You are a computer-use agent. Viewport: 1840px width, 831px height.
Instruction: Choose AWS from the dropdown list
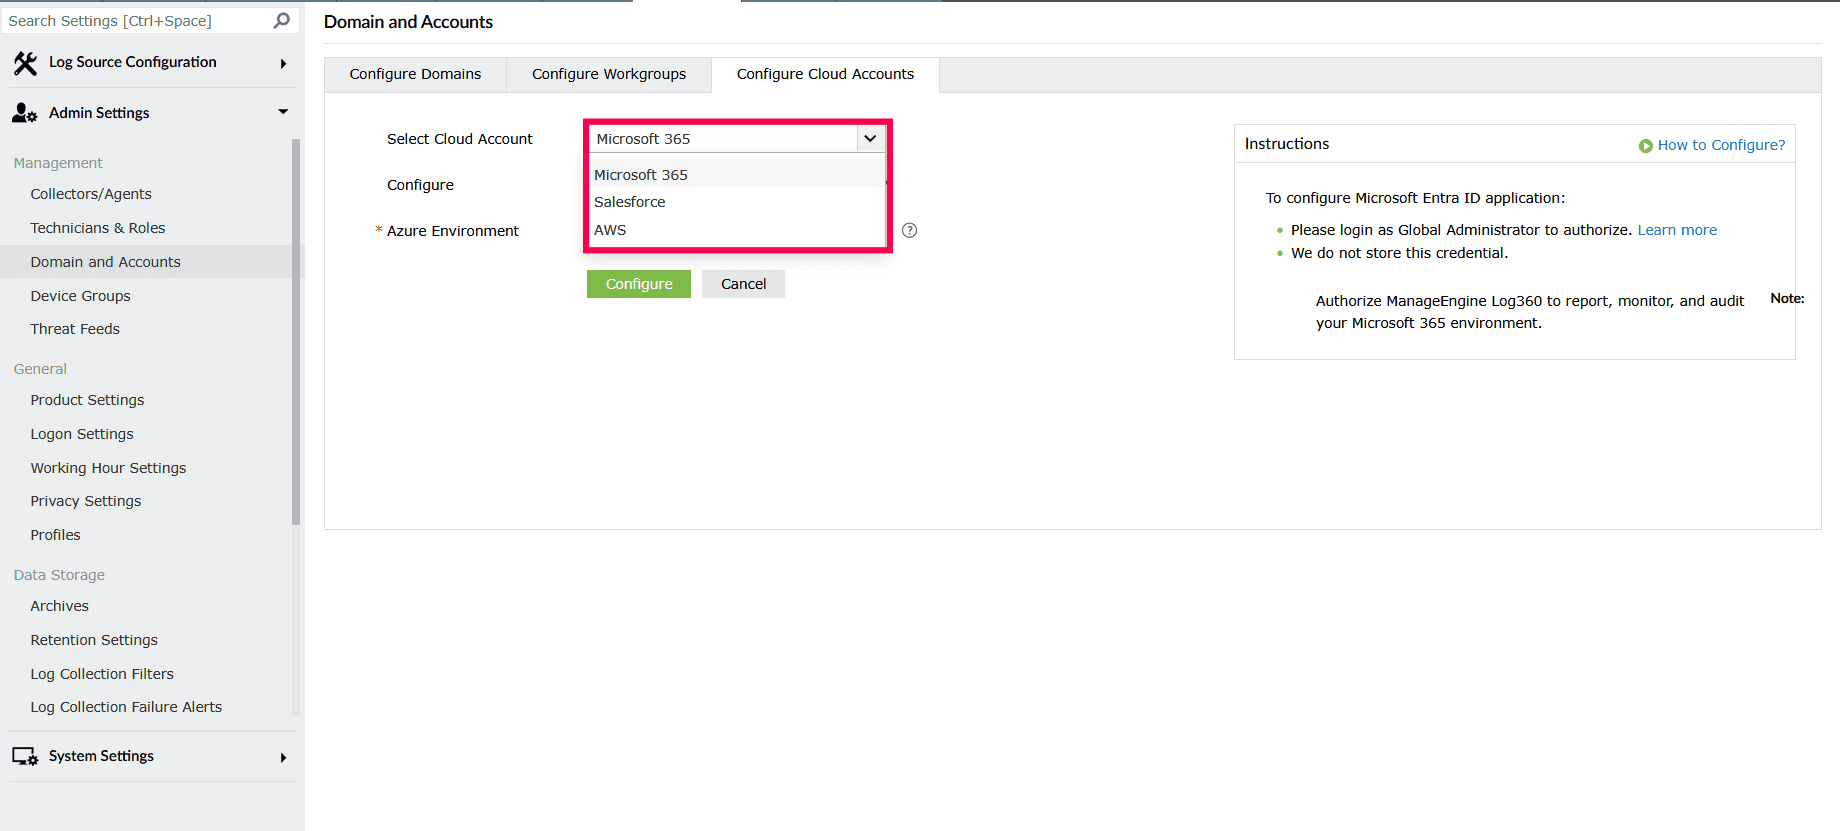(x=737, y=230)
